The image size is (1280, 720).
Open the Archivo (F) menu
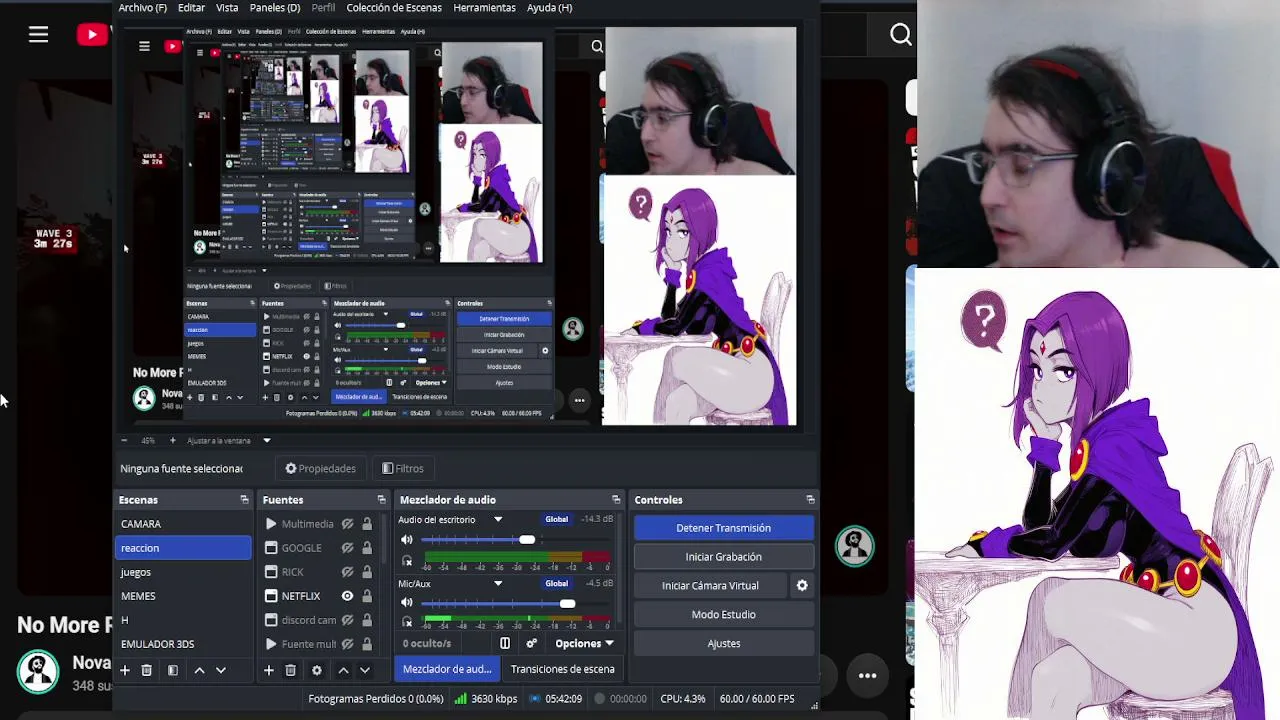[x=142, y=8]
